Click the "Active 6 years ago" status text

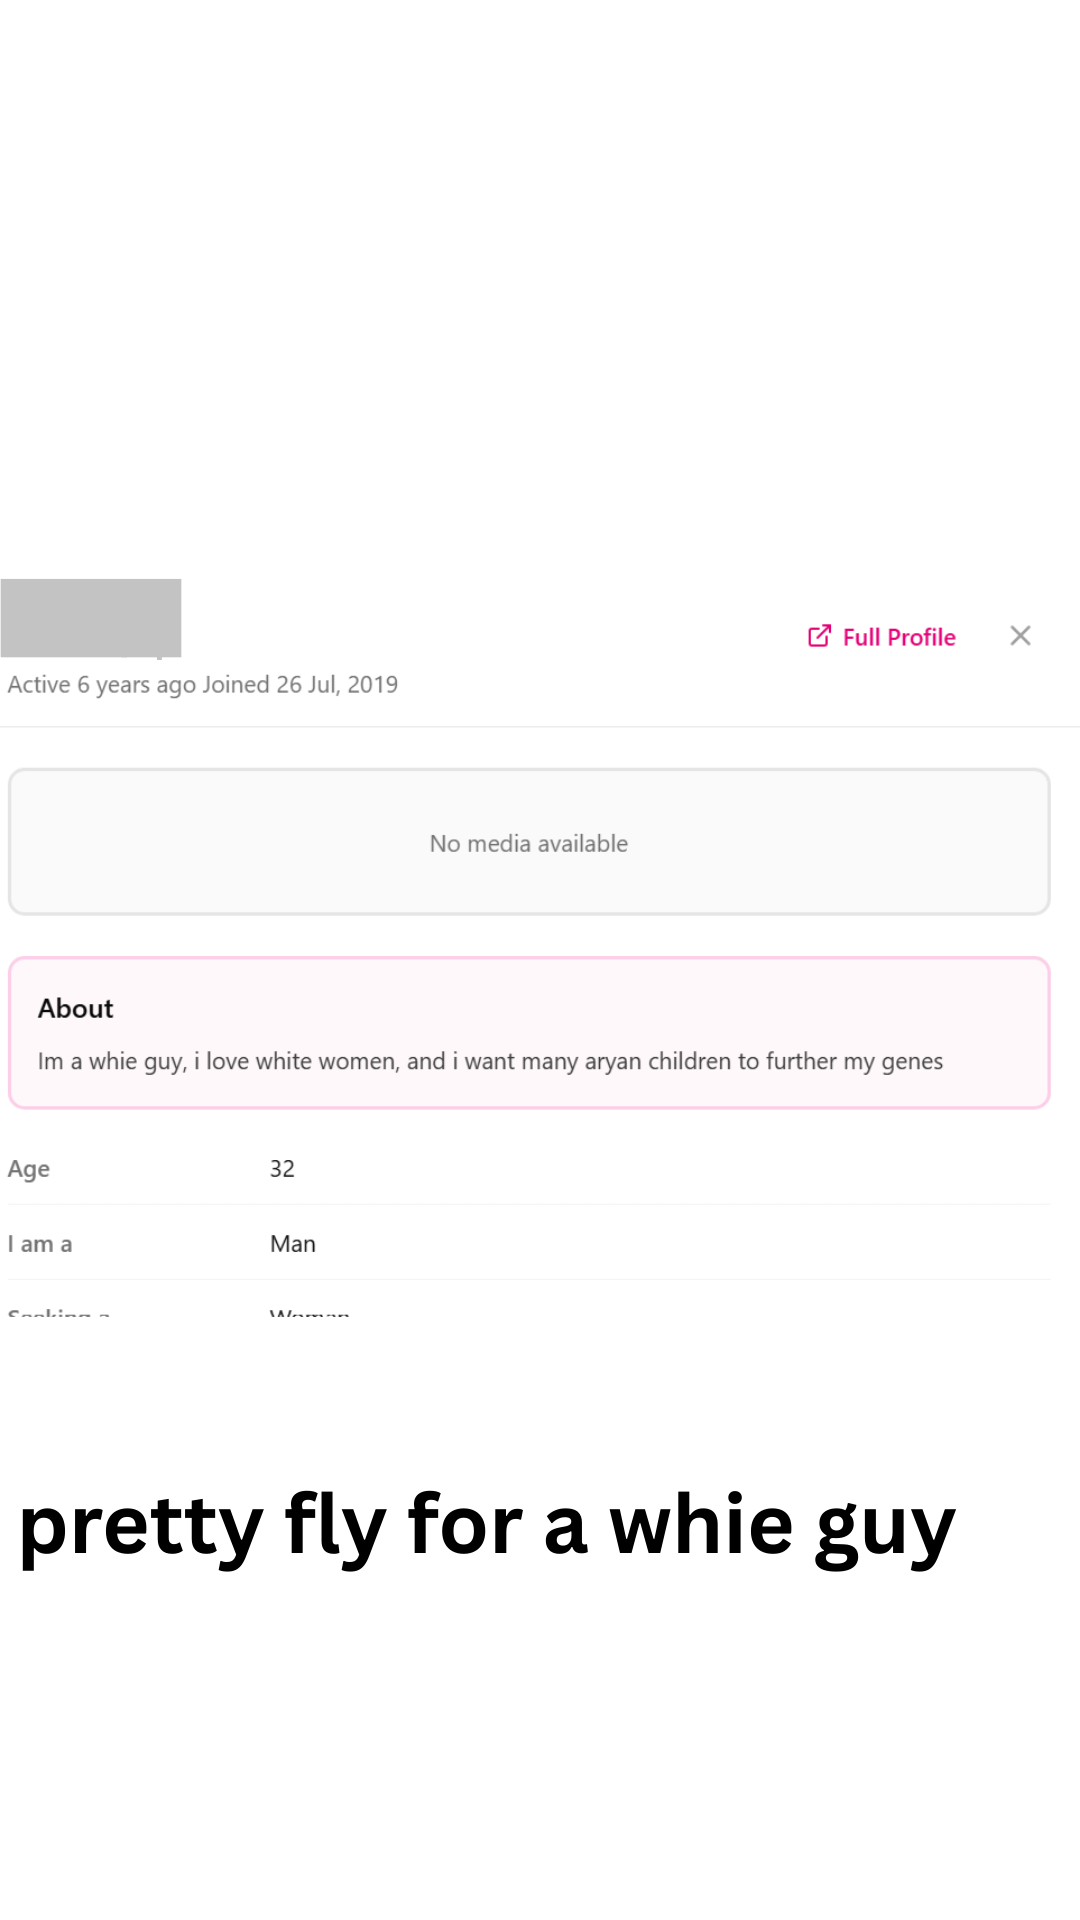pos(101,685)
